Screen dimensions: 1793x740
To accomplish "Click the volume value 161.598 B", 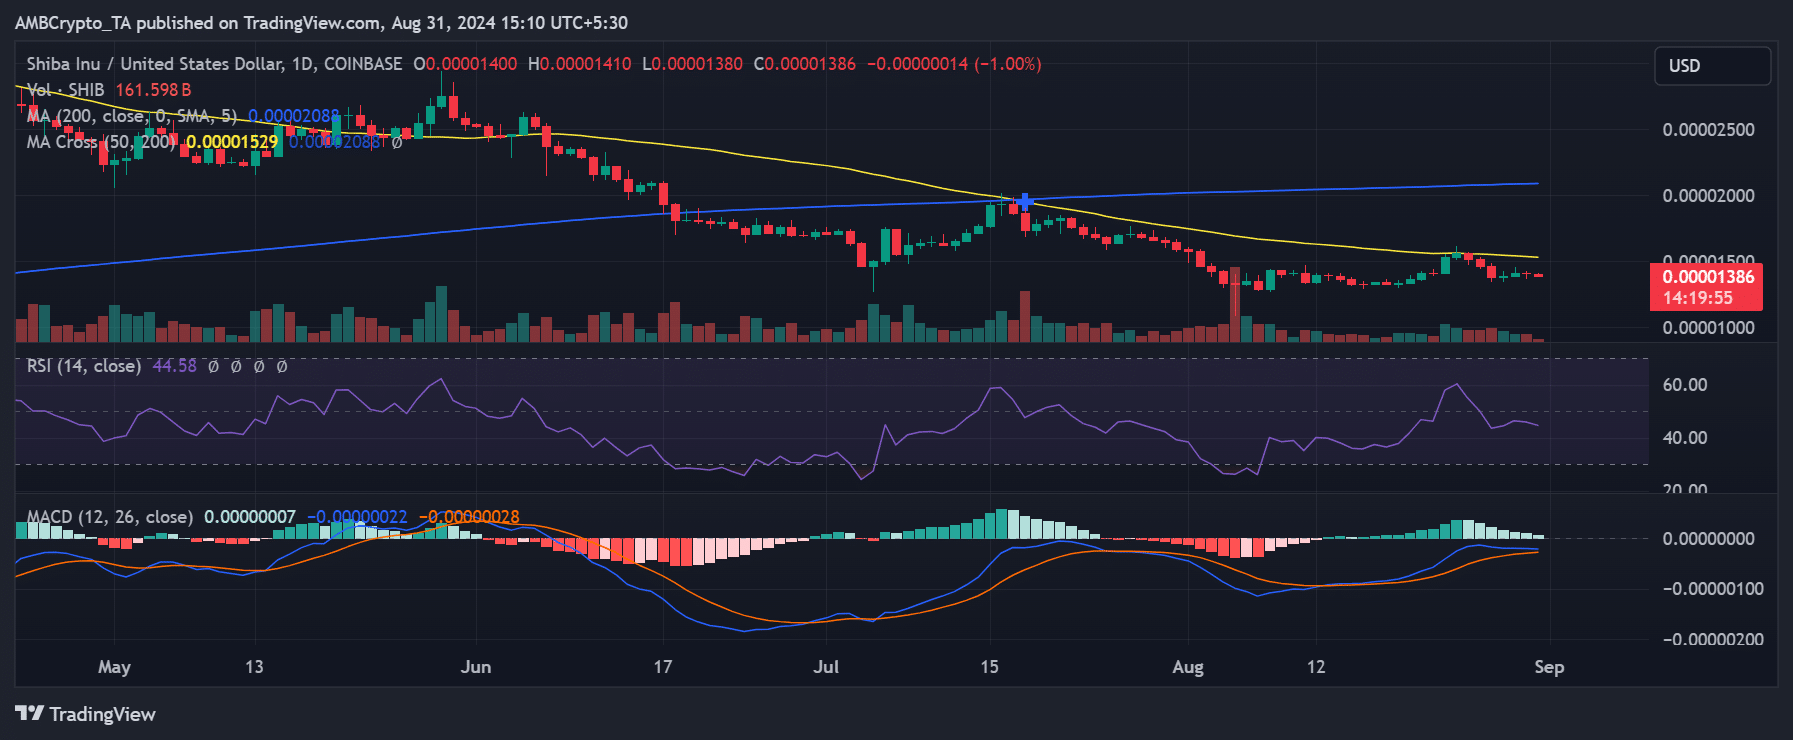I will coord(153,90).
